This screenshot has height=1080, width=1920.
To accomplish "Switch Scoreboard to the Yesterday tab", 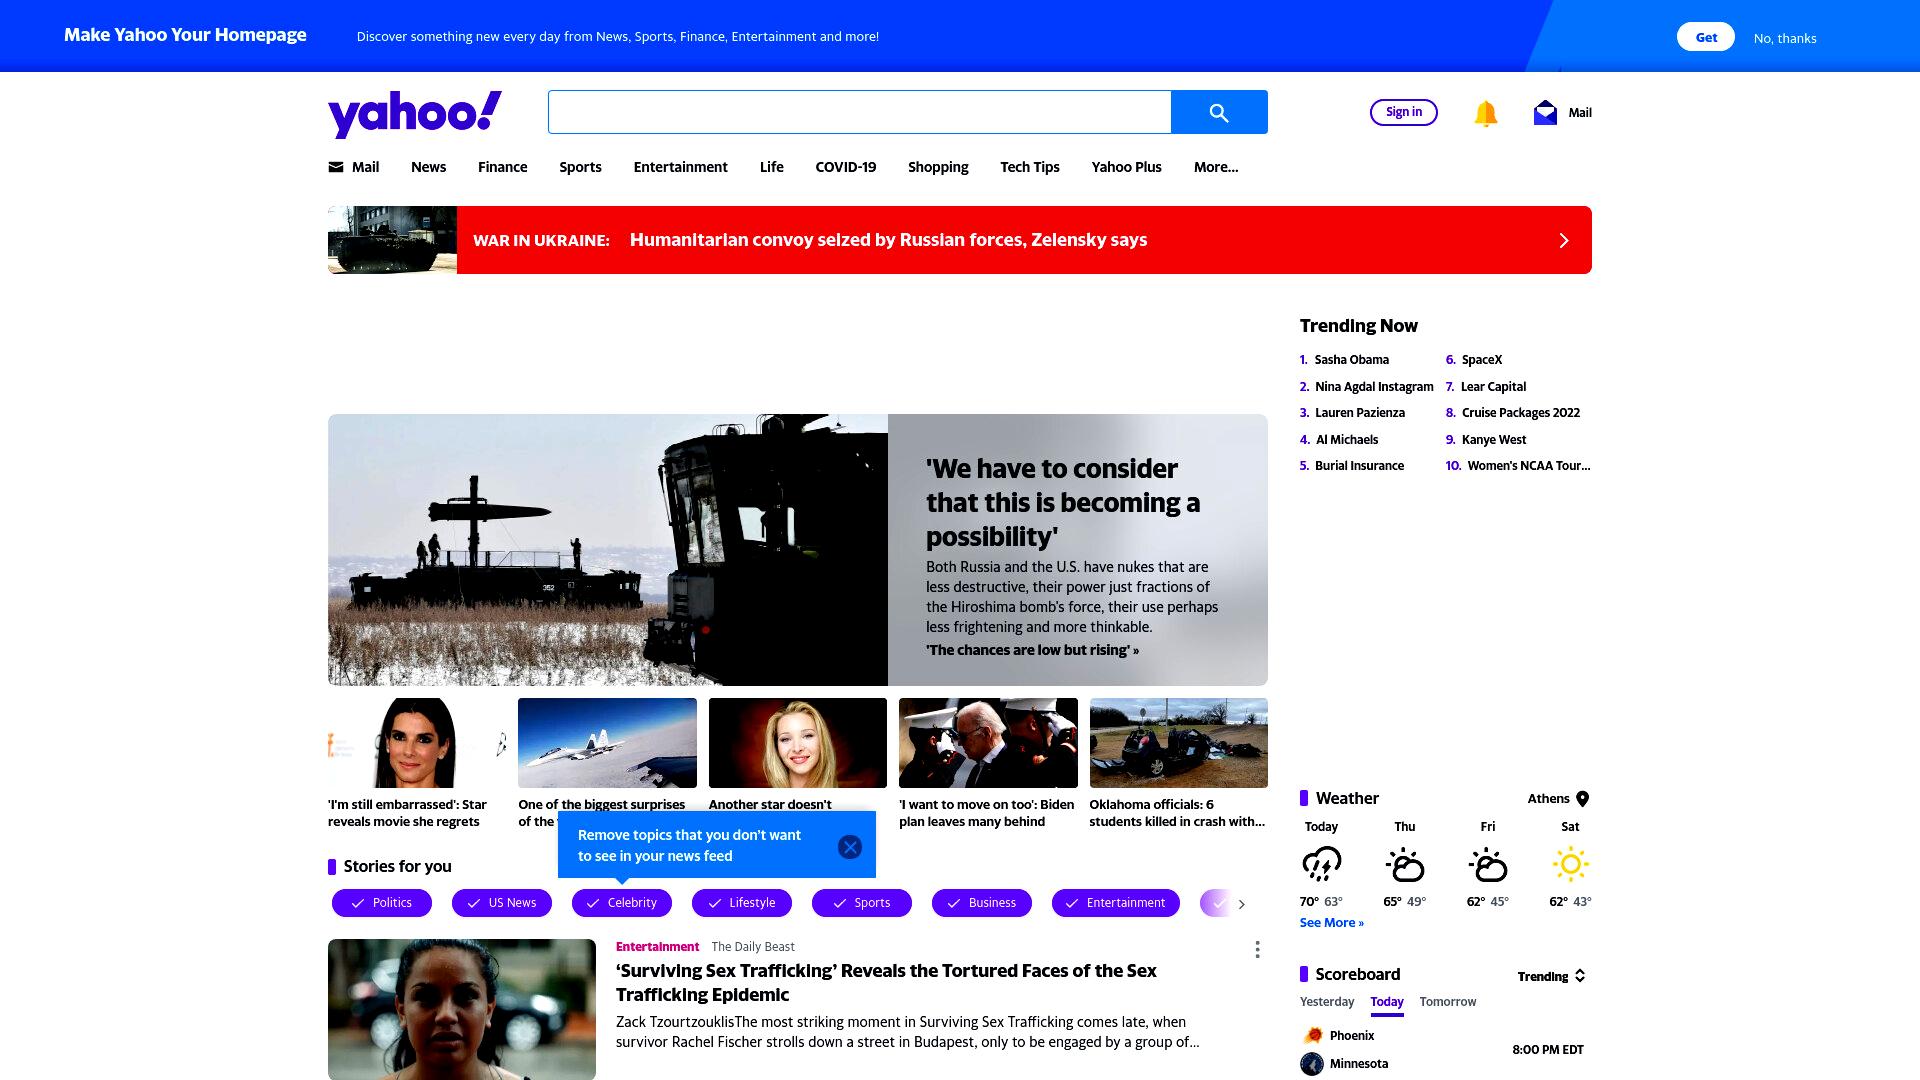I will [x=1327, y=1002].
